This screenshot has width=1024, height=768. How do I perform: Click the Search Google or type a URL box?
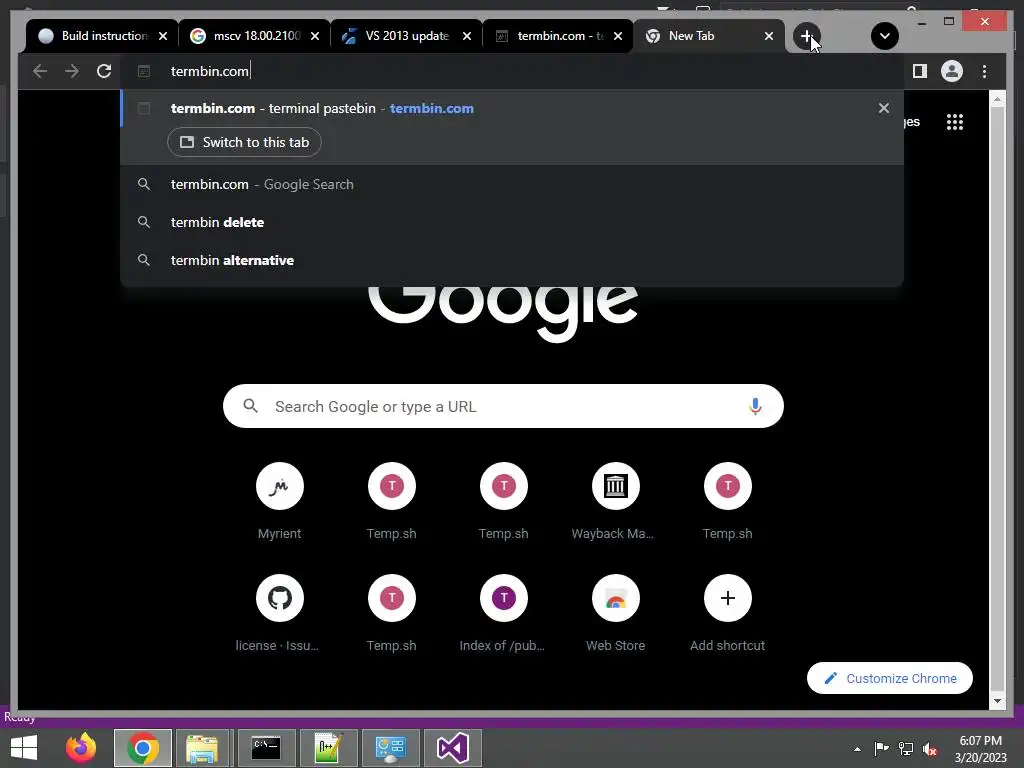pos(503,406)
